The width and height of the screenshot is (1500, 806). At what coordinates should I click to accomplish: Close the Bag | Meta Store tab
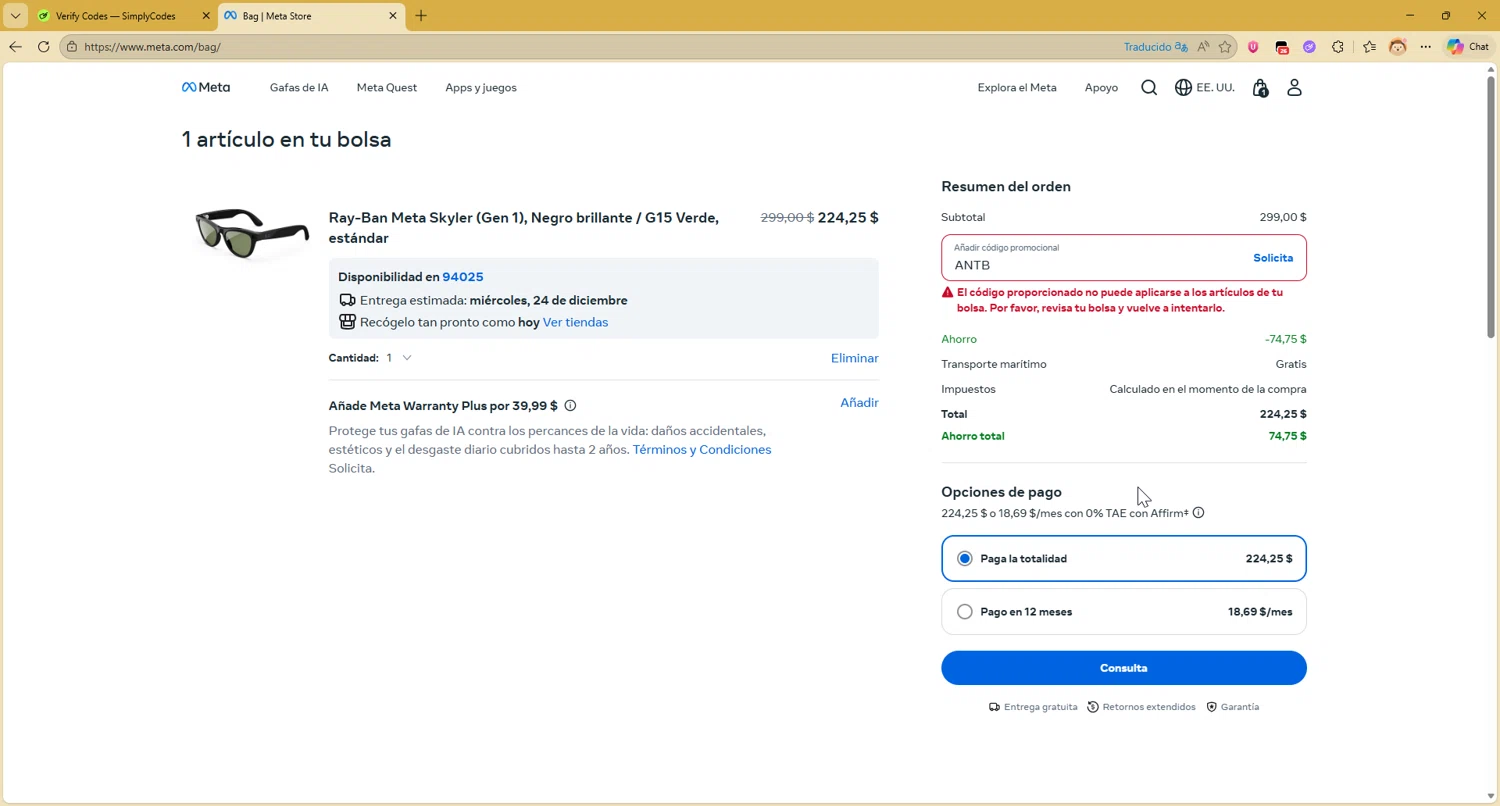point(393,16)
